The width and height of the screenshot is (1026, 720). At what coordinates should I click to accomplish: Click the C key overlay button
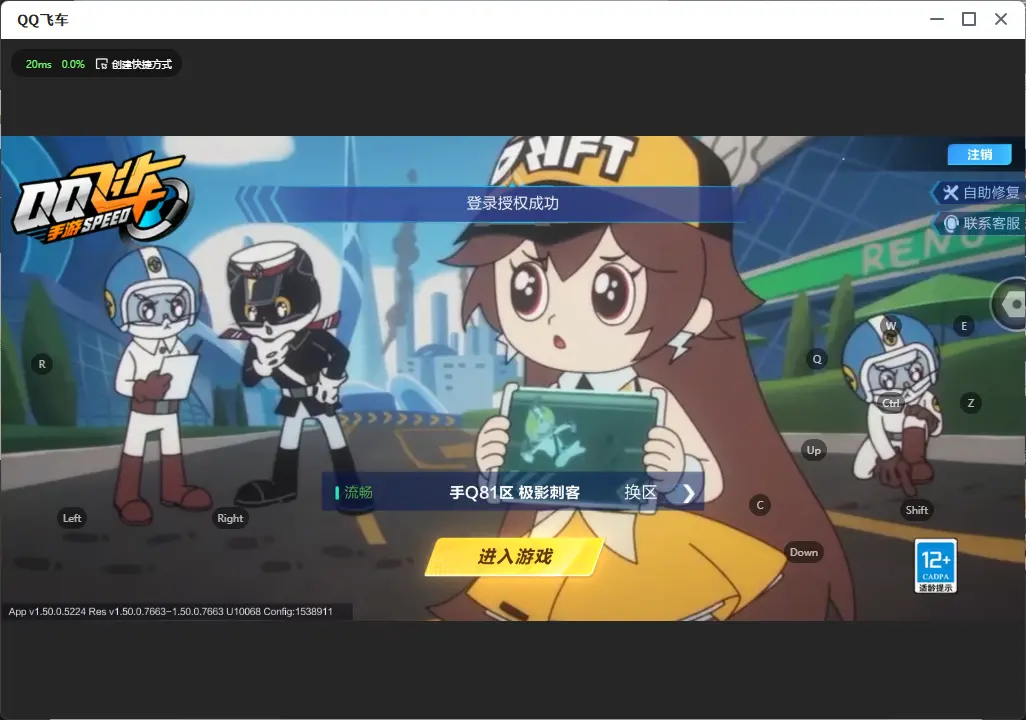click(x=760, y=505)
